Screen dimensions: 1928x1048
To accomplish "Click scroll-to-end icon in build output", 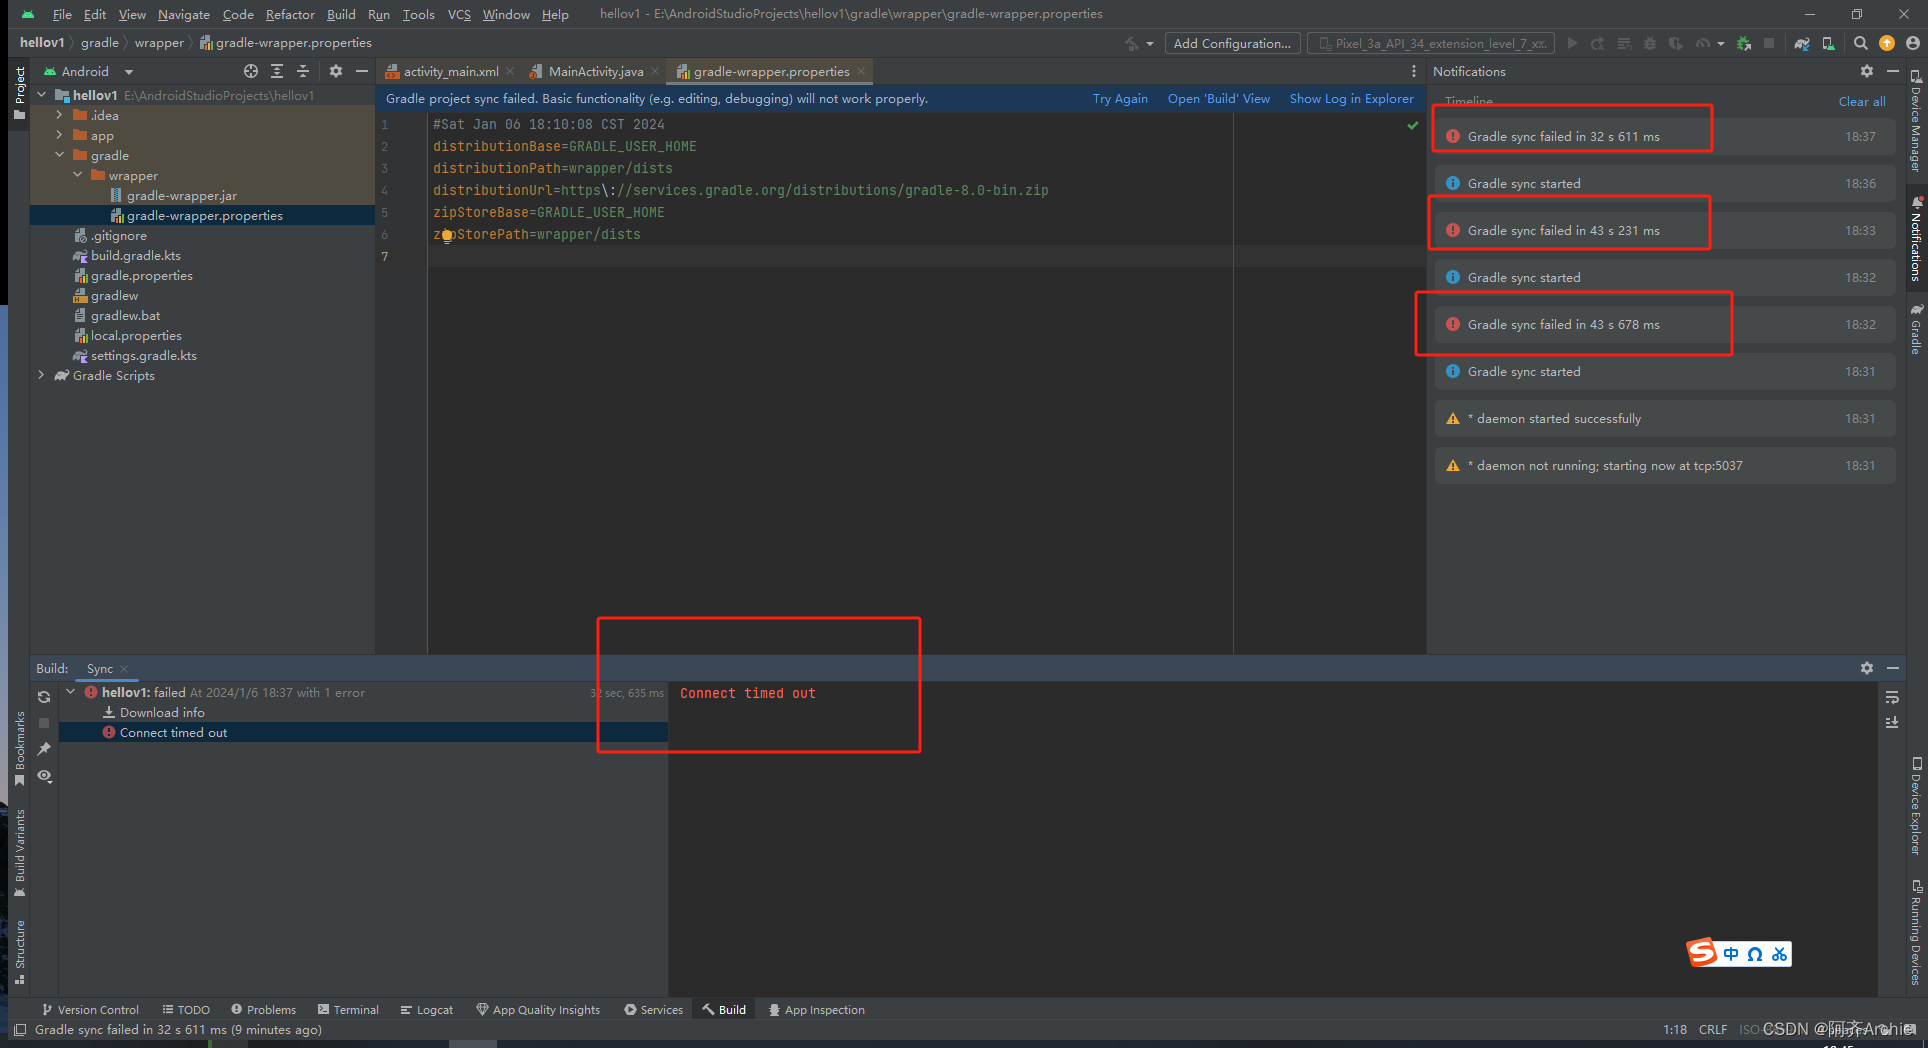I will [x=1892, y=722].
